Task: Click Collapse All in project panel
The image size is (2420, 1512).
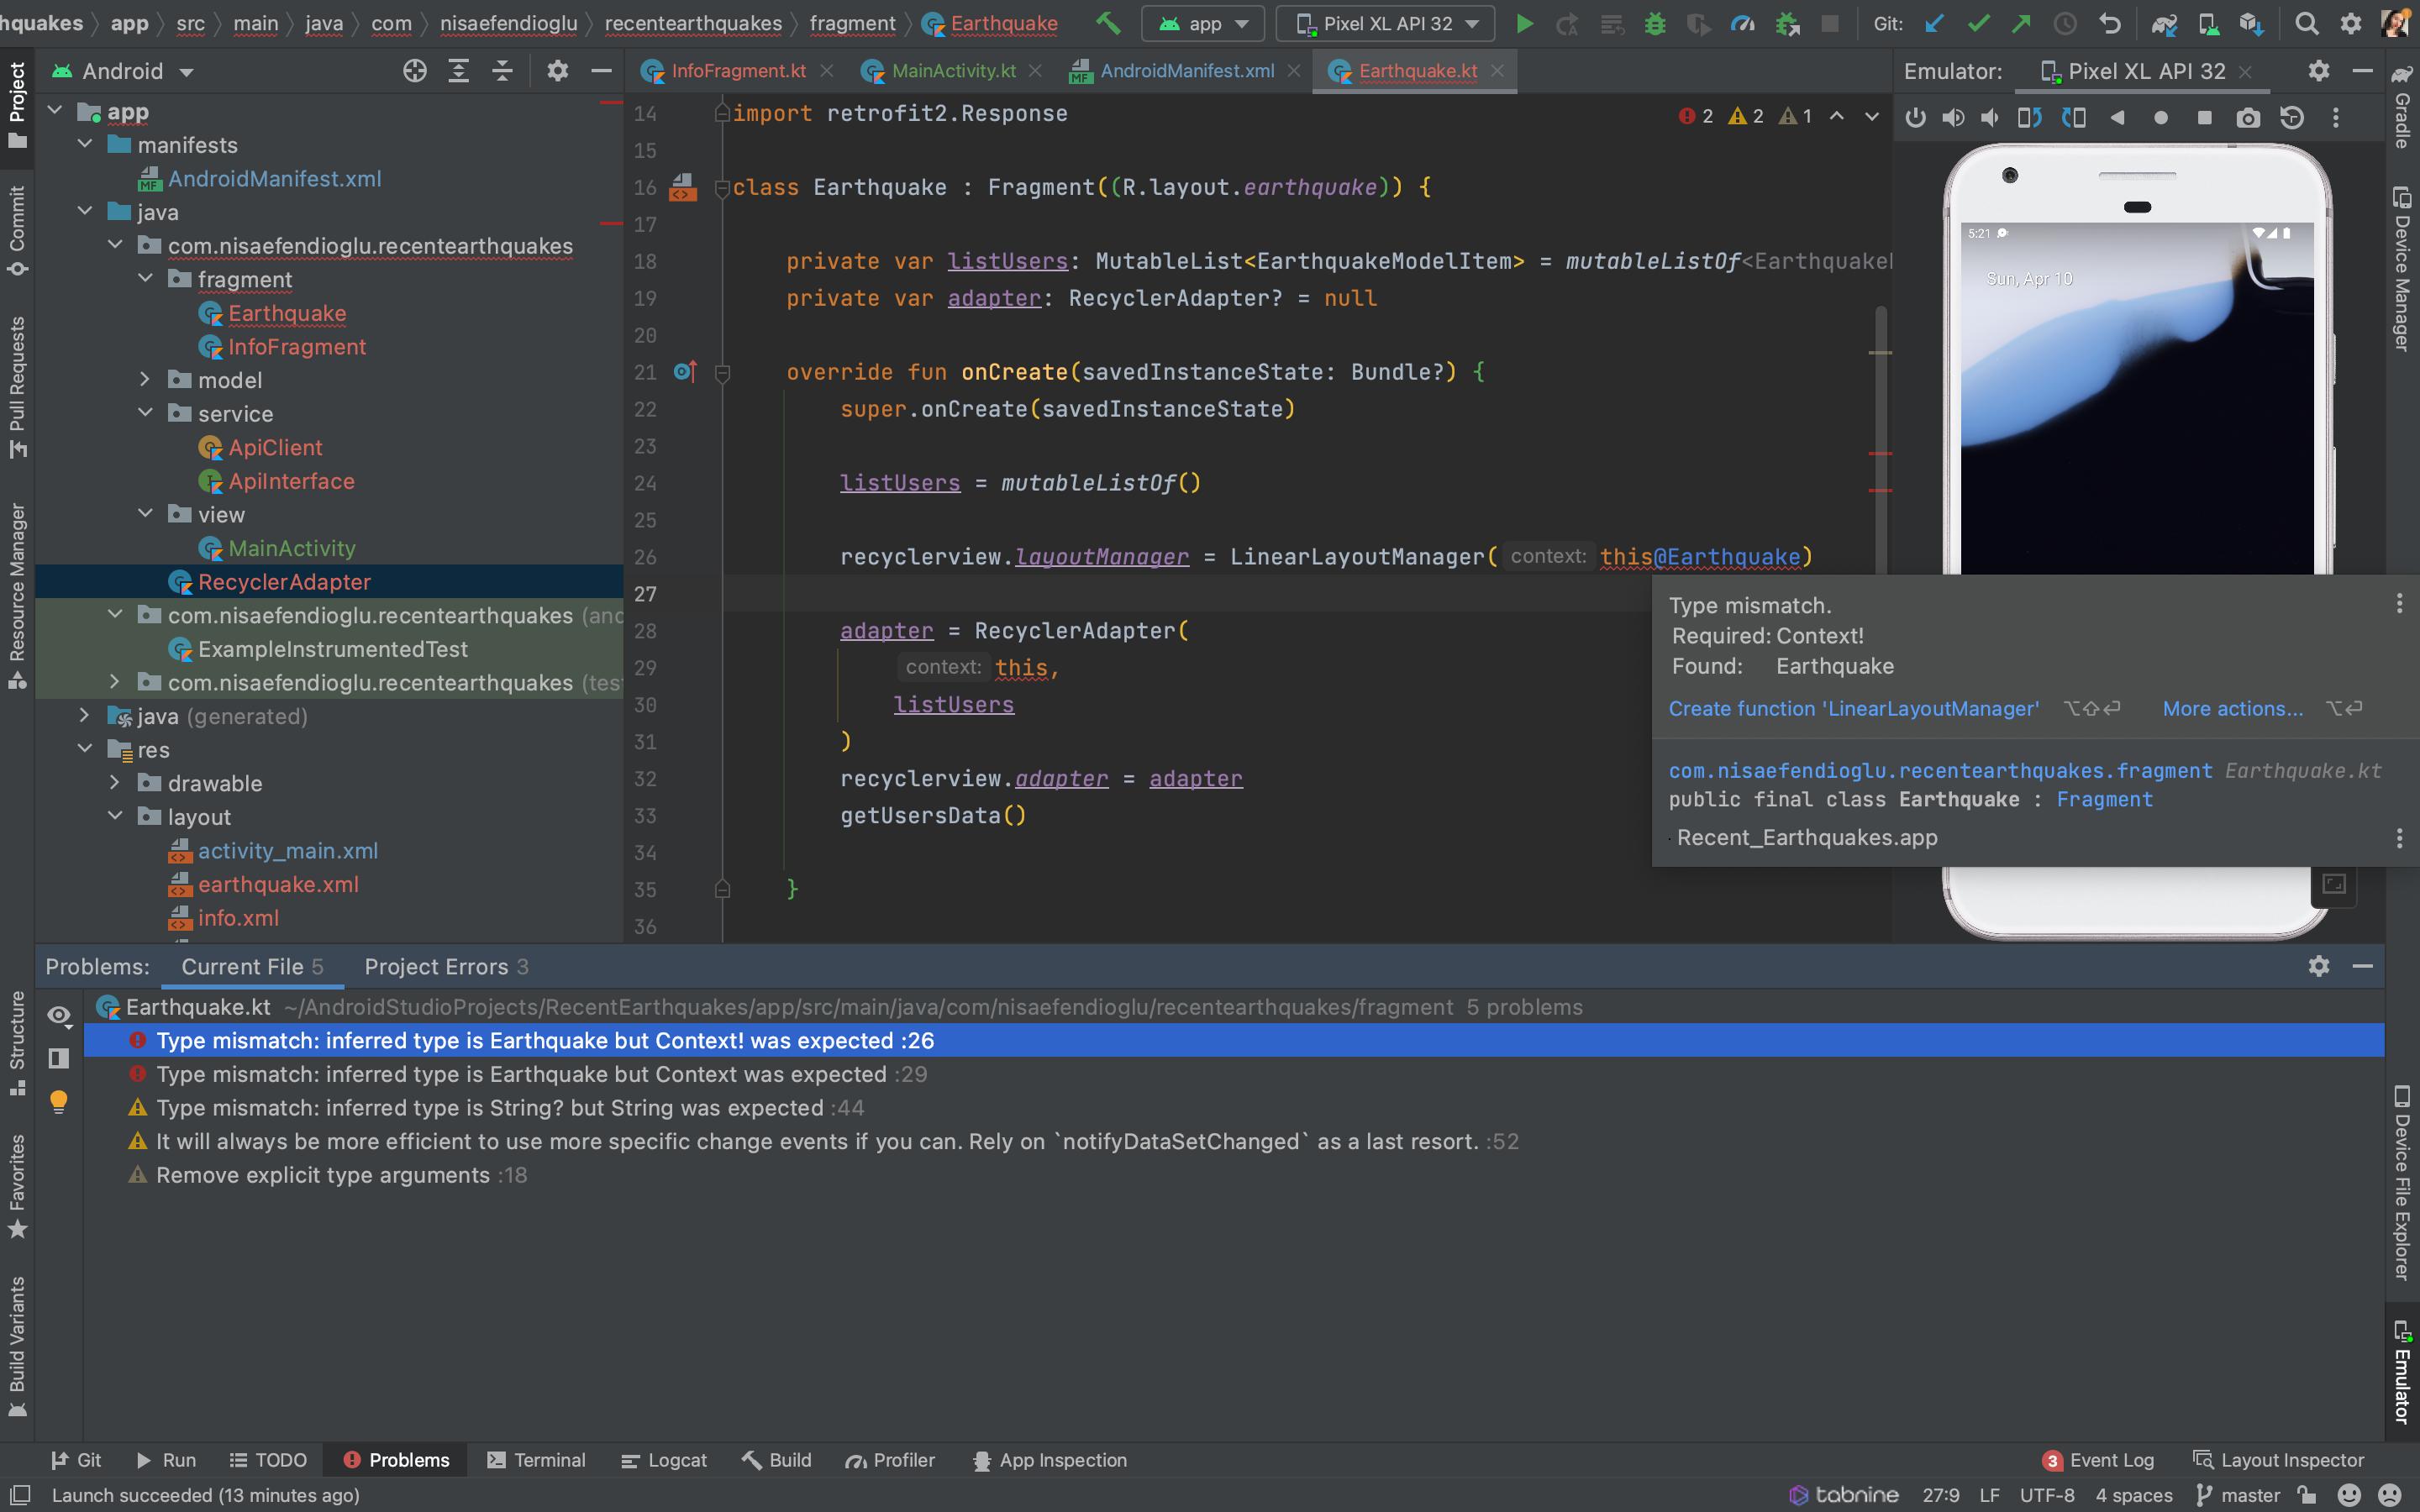Action: [502, 71]
